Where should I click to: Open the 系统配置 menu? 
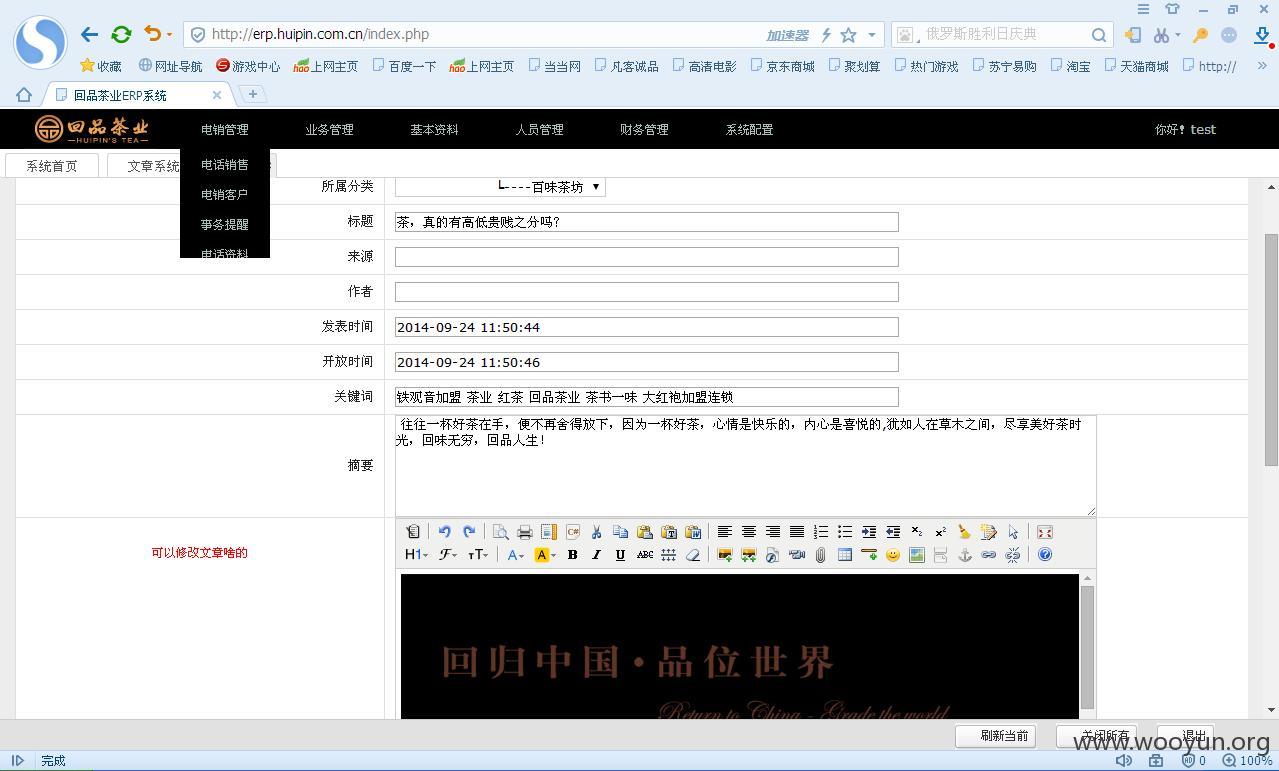tap(749, 129)
